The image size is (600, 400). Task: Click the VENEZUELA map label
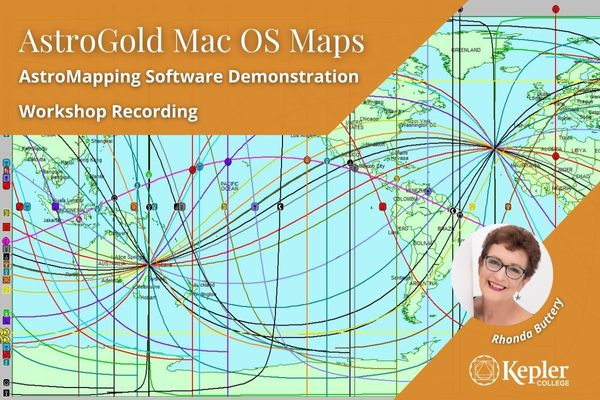[419, 190]
